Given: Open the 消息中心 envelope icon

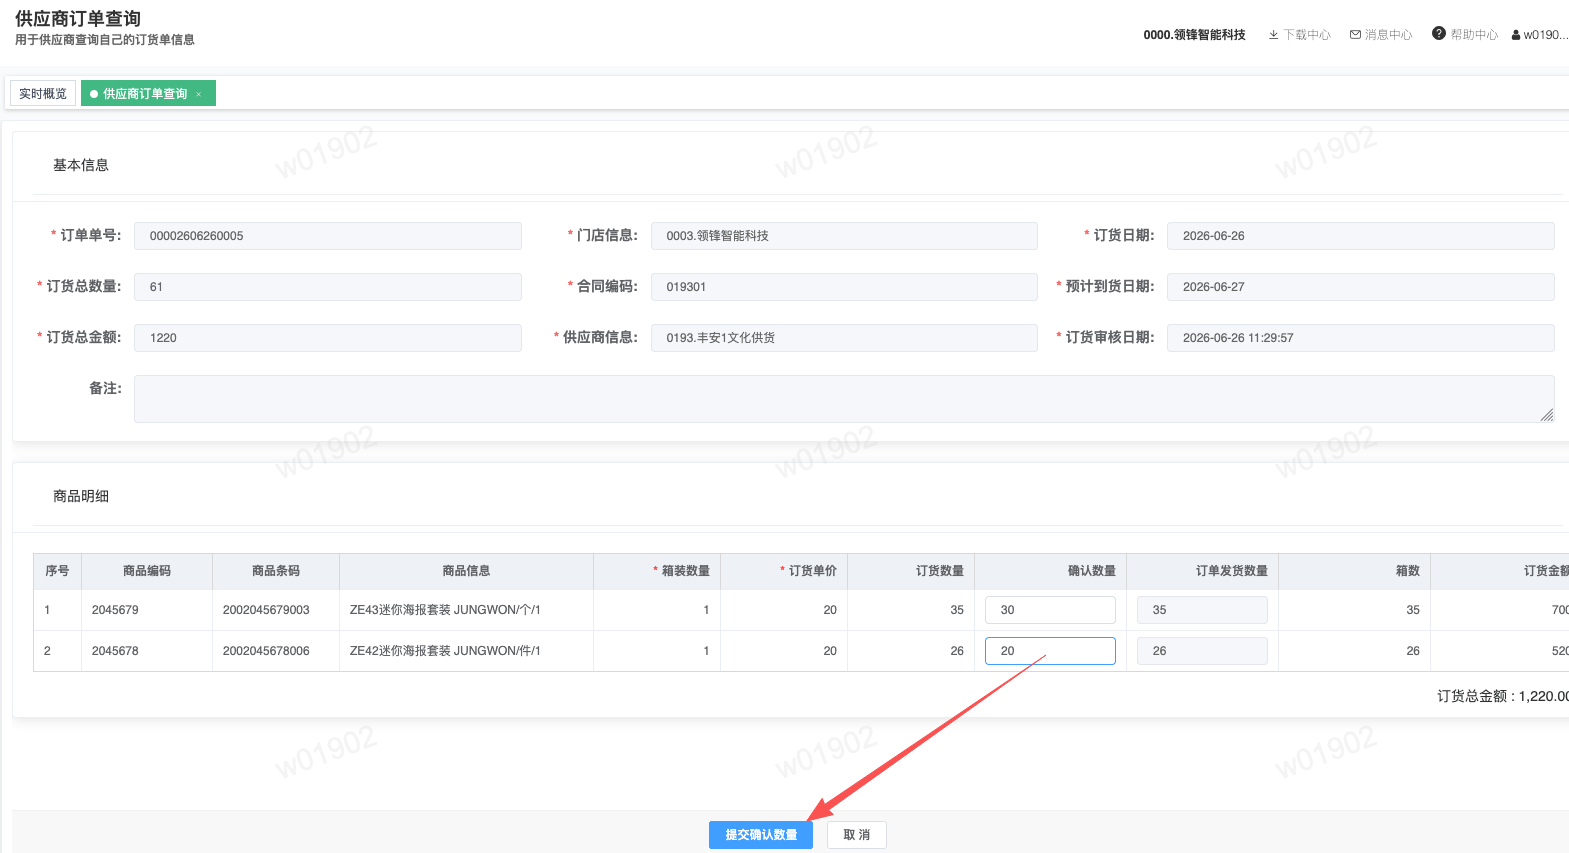Looking at the screenshot, I should point(1355,35).
